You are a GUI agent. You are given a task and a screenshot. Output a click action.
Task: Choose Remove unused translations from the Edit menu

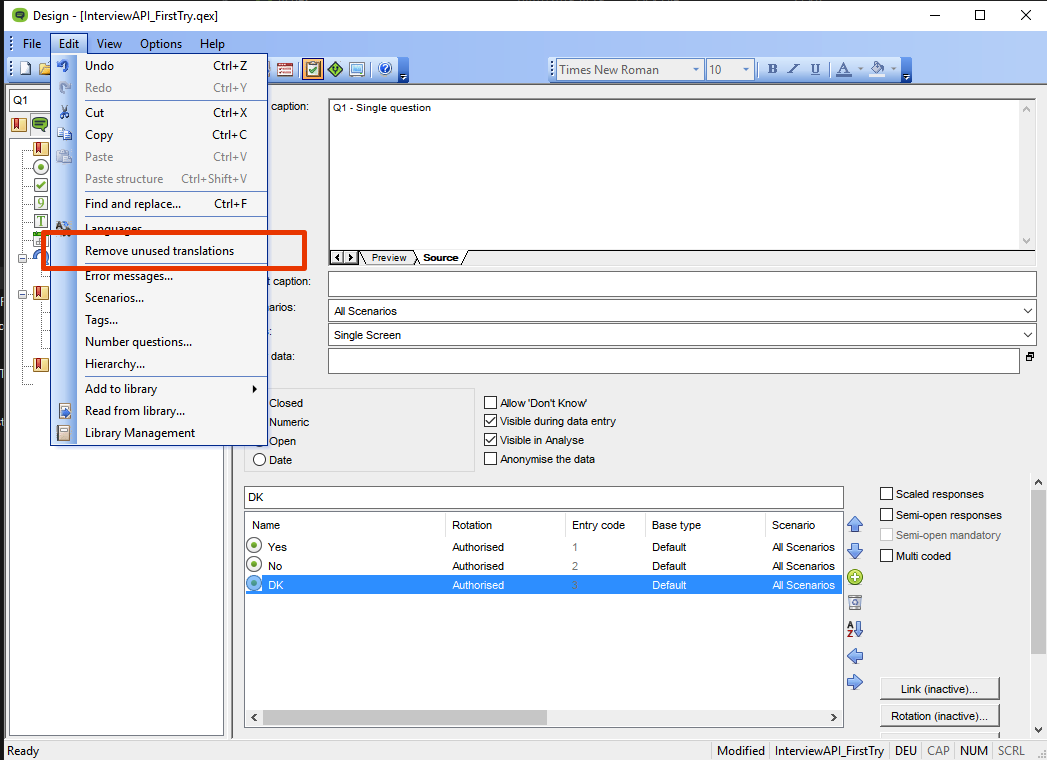pyautogui.click(x=160, y=251)
